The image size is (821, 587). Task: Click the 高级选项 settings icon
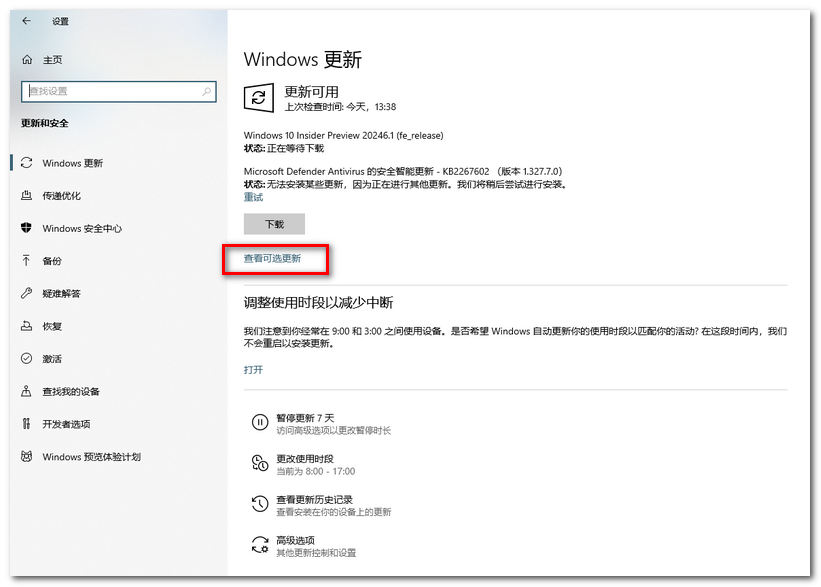point(259,545)
